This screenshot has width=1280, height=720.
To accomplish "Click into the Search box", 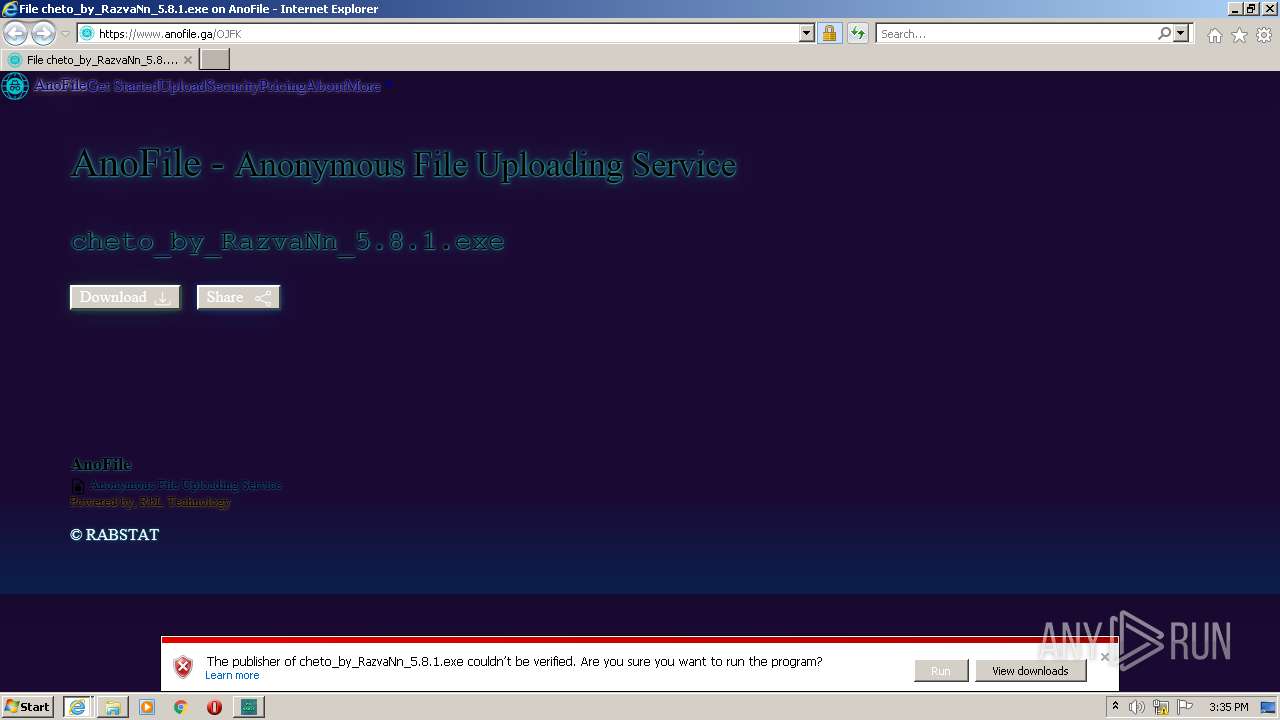I will pyautogui.click(x=1016, y=34).
